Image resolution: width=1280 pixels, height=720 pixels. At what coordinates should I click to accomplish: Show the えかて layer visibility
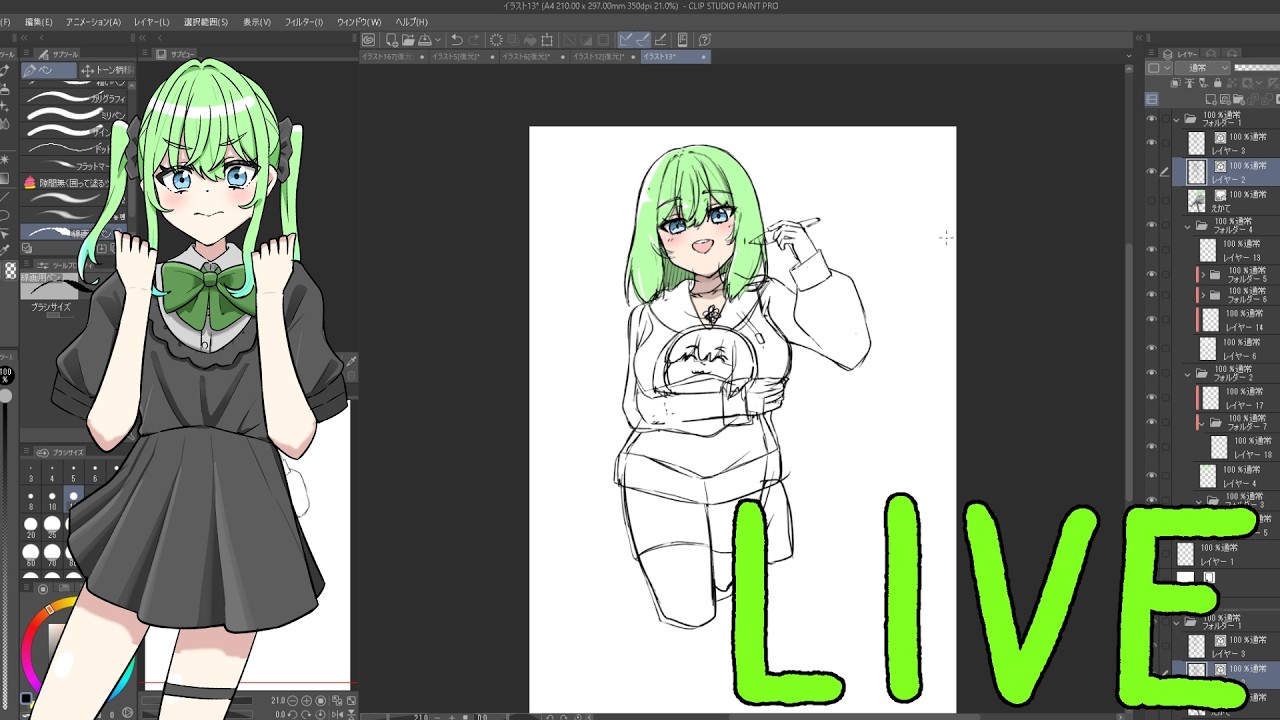[1152, 200]
